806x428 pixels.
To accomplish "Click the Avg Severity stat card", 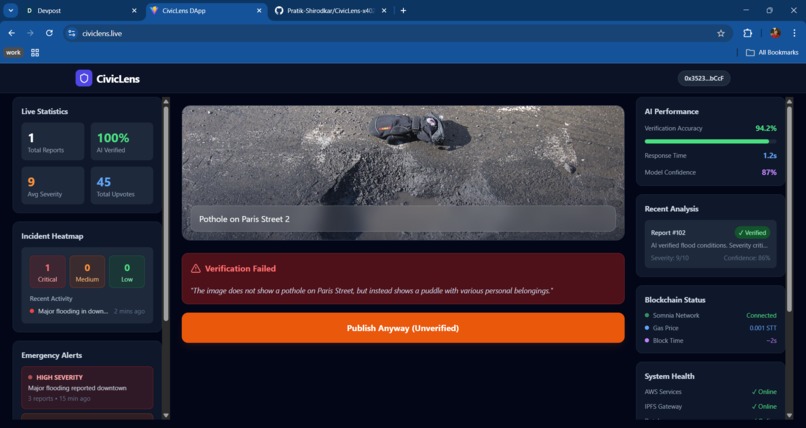I will coord(53,185).
